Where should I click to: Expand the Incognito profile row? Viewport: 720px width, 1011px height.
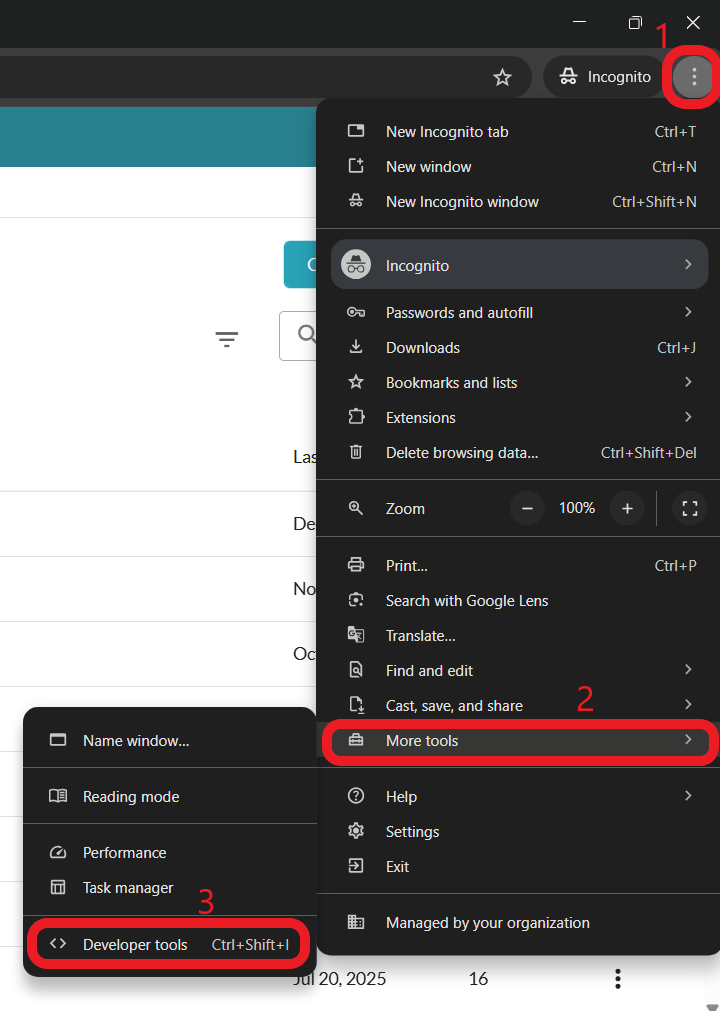click(519, 265)
